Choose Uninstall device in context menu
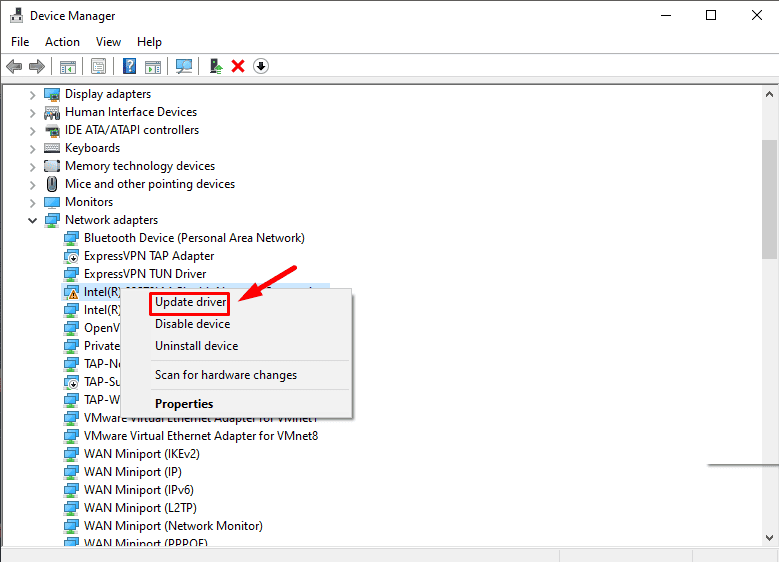 click(x=236, y=346)
